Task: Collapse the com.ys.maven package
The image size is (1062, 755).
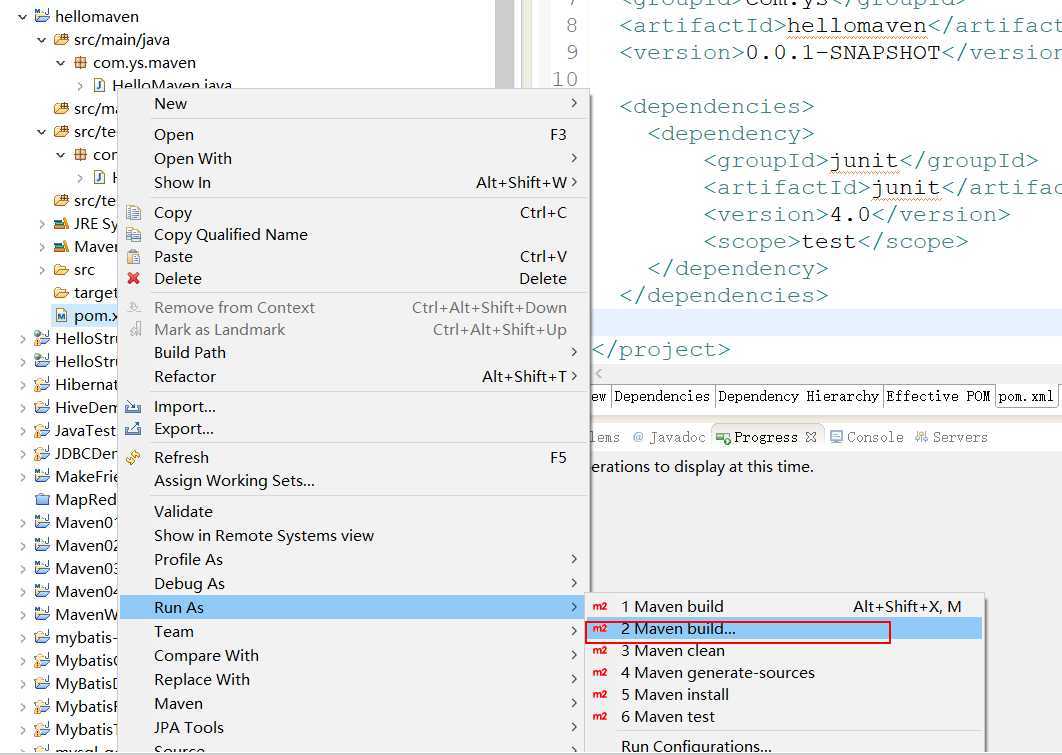Action: coord(60,63)
